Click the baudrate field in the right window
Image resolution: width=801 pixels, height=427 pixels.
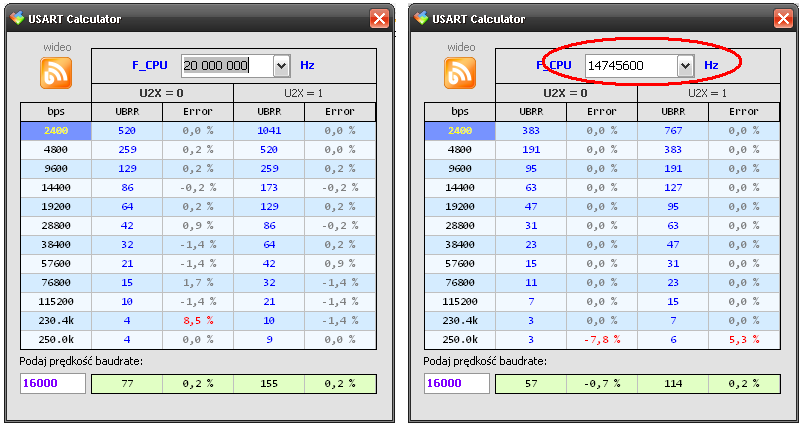pyautogui.click(x=457, y=384)
